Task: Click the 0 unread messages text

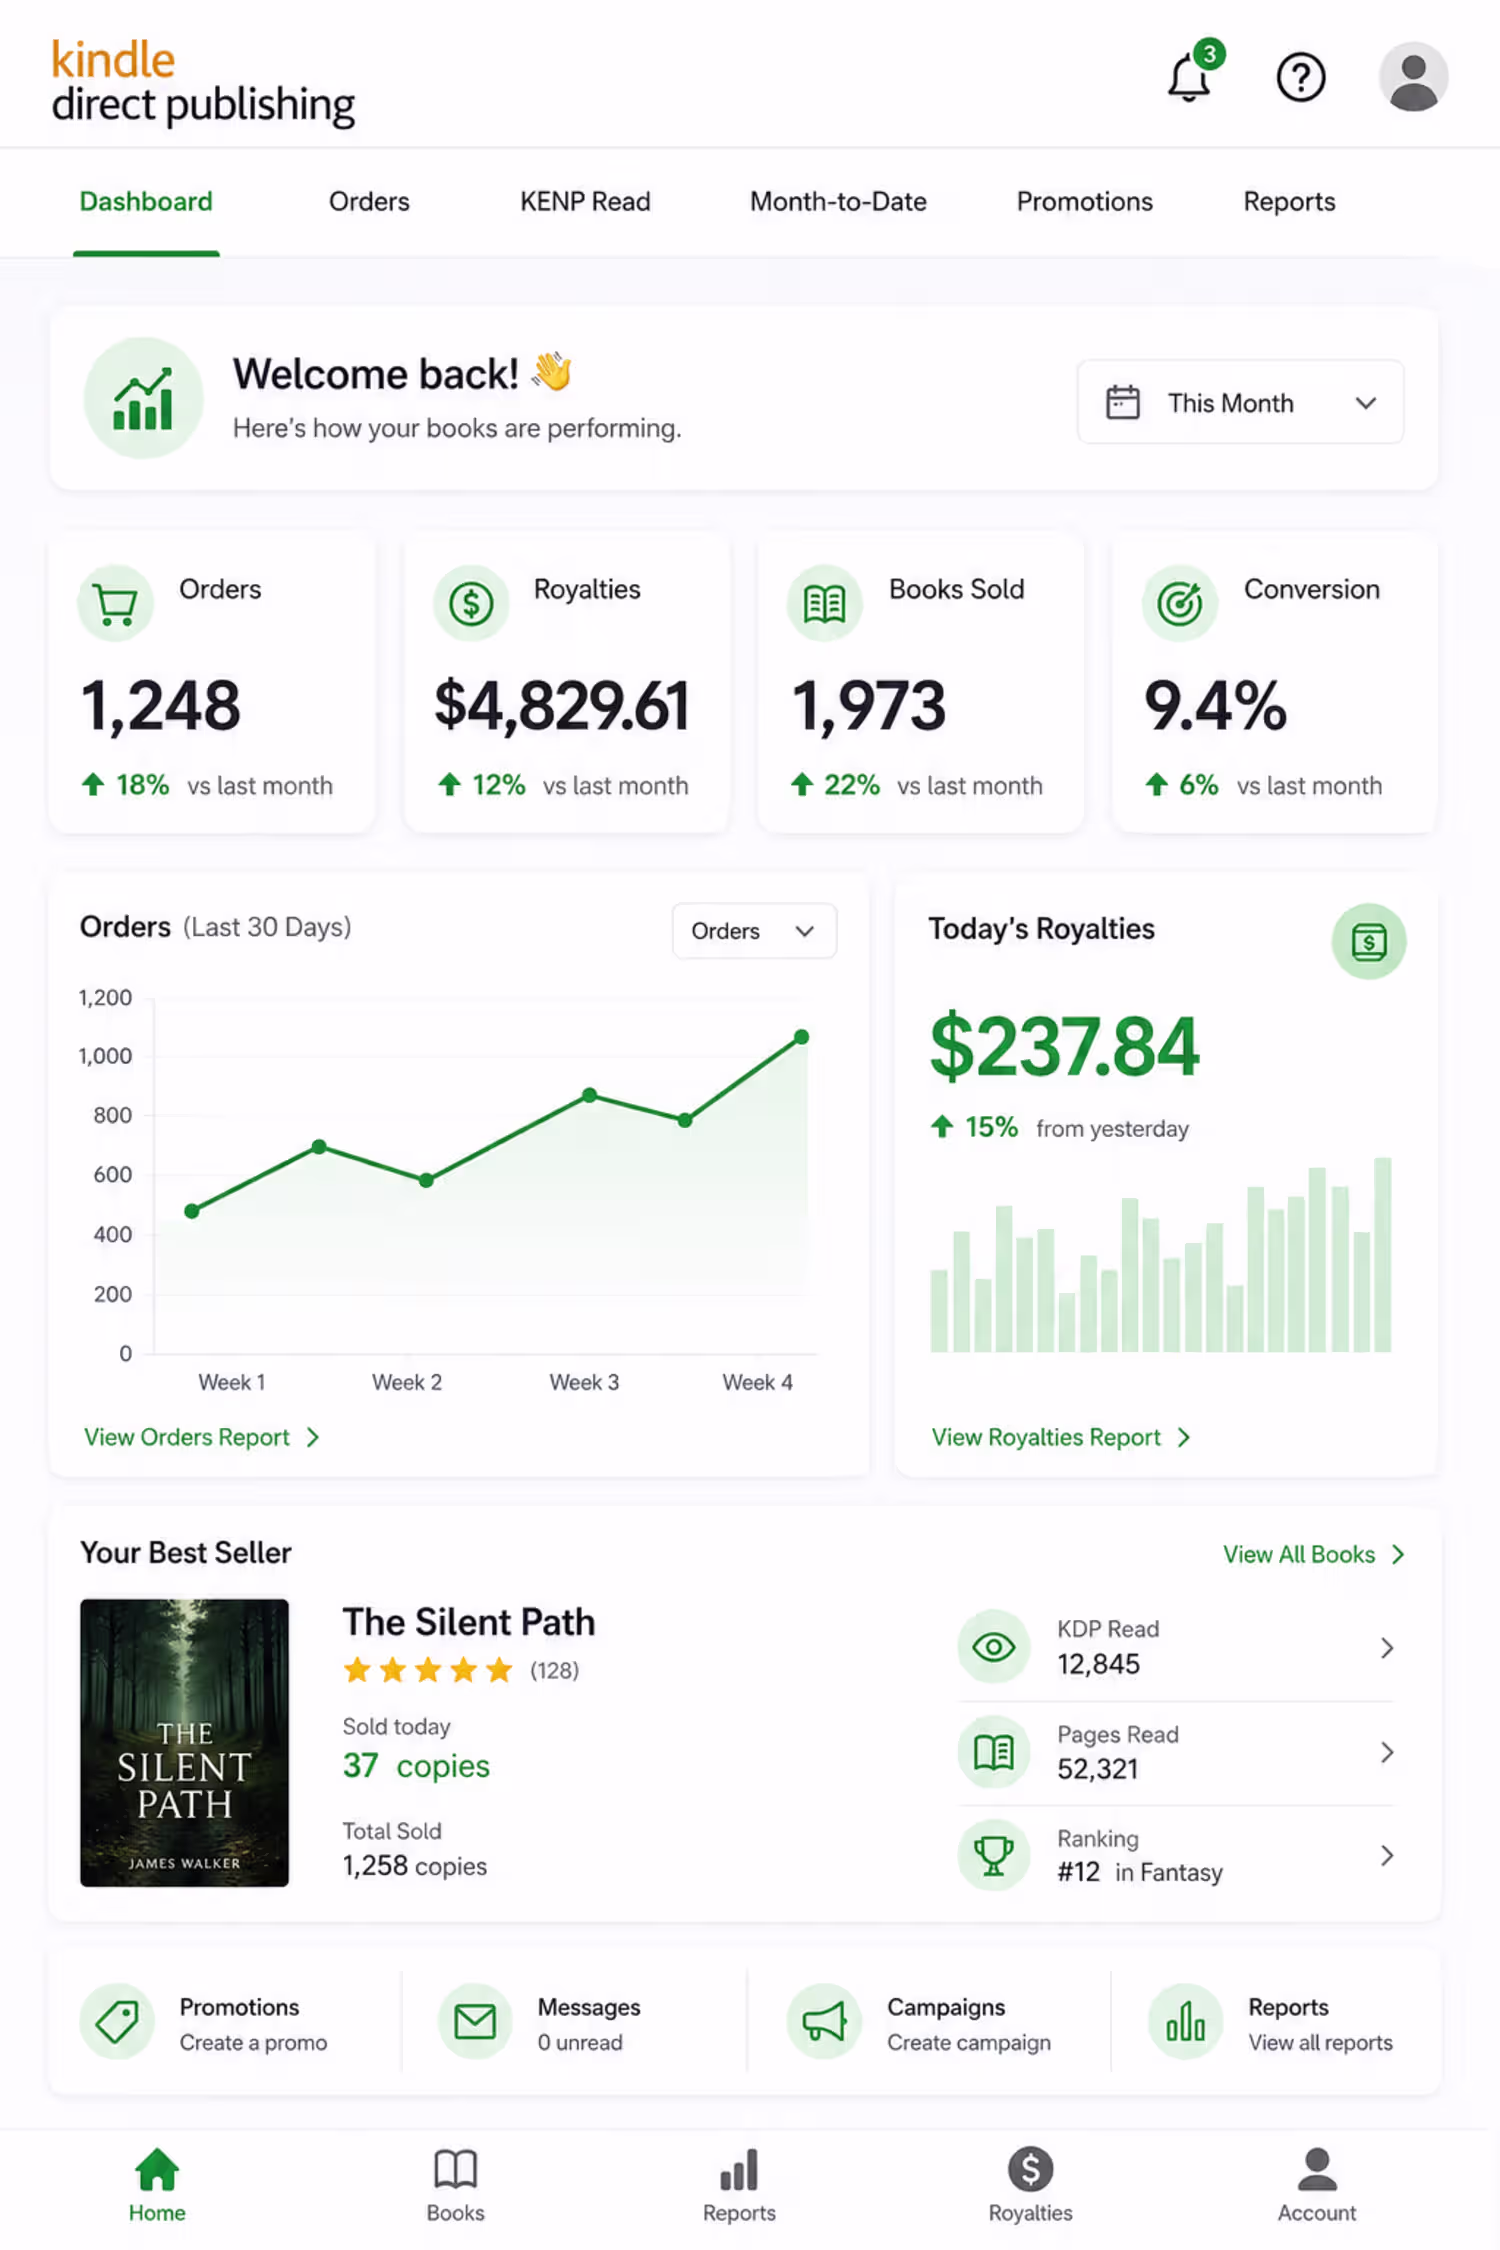Action: click(x=580, y=2042)
